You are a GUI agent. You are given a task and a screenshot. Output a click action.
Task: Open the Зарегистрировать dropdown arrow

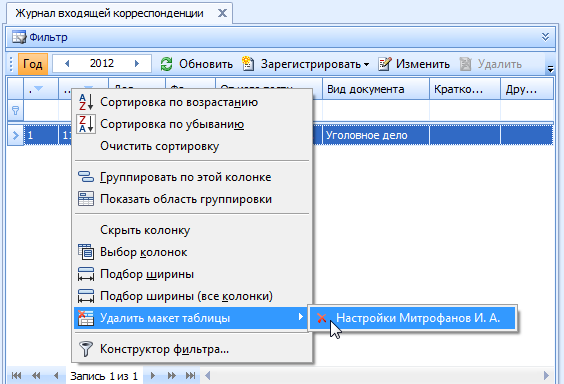(366, 64)
